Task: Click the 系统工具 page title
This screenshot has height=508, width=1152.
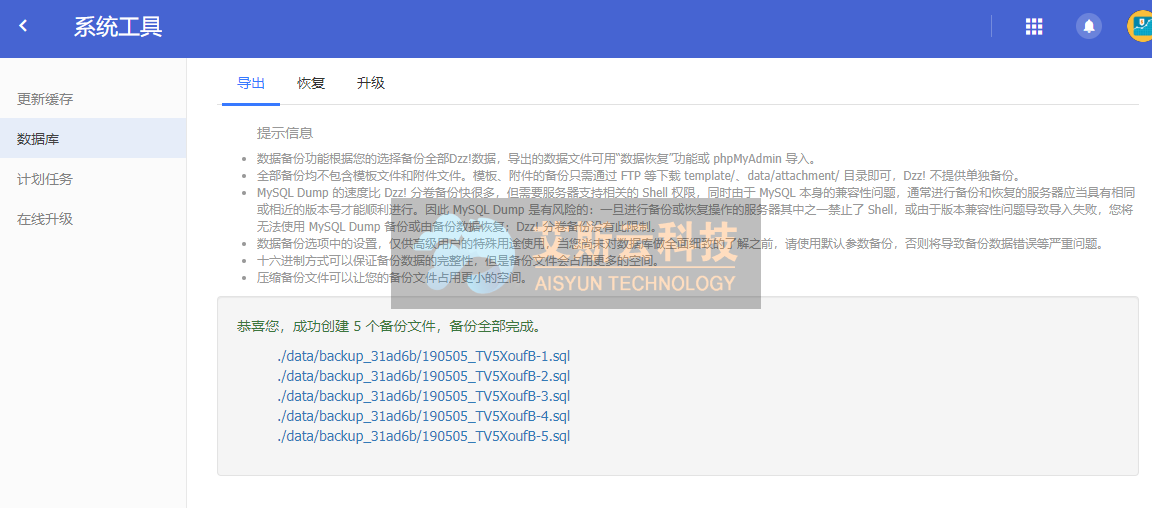Action: (x=118, y=27)
